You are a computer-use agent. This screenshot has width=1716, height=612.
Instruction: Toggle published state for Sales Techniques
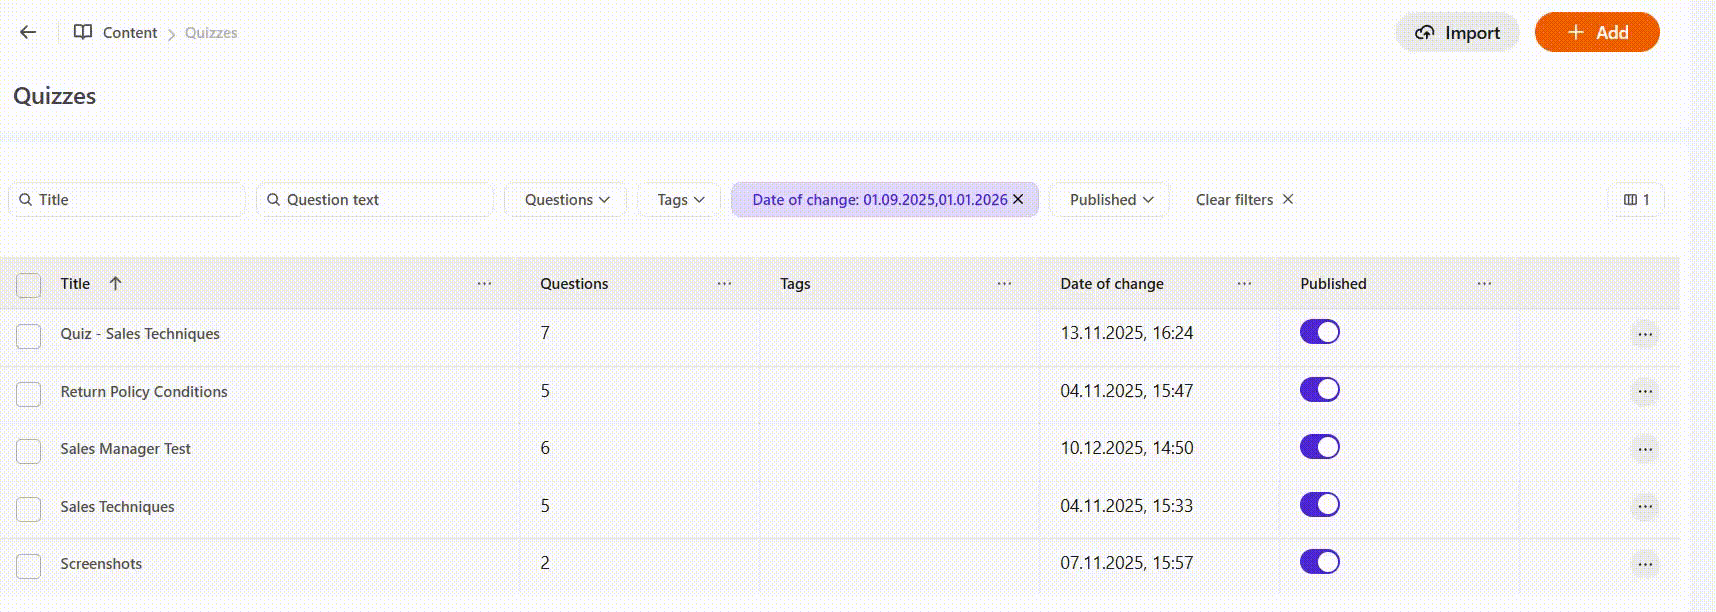(x=1319, y=505)
